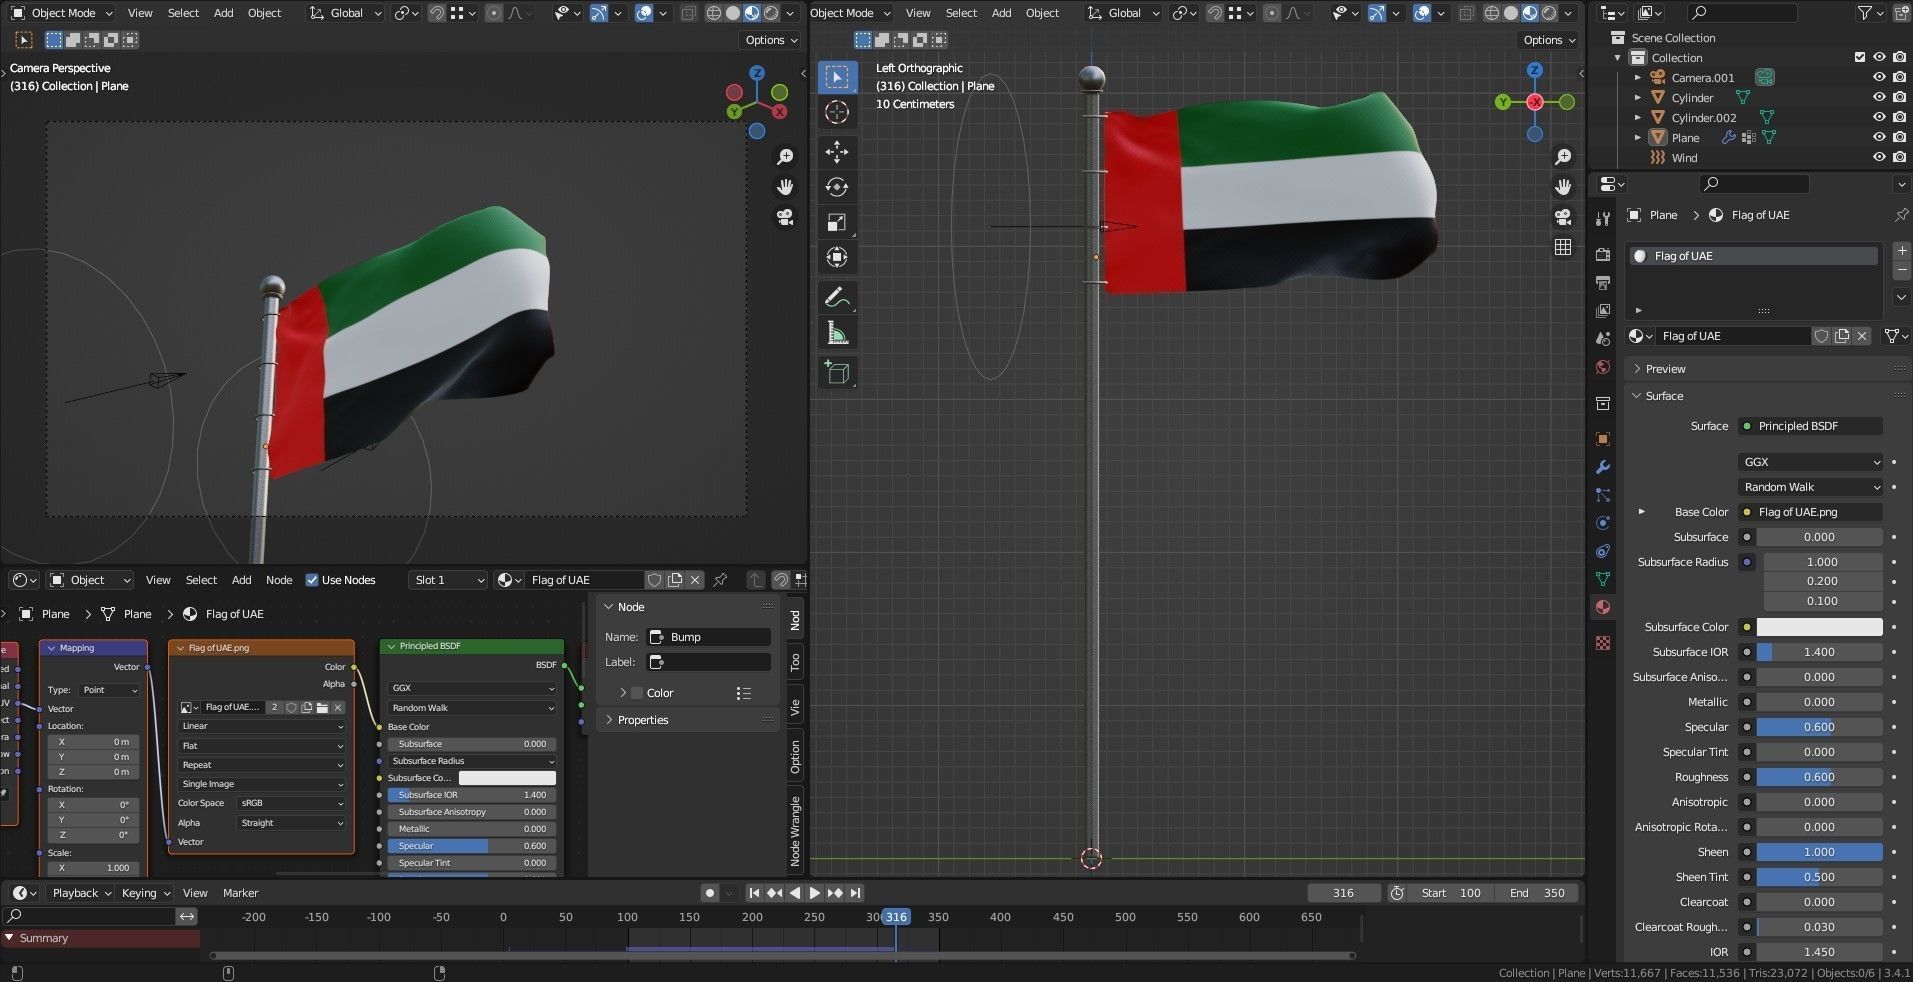Click pan hand icon in Camera Perspective viewport
Image resolution: width=1913 pixels, height=982 pixels.
pos(785,187)
